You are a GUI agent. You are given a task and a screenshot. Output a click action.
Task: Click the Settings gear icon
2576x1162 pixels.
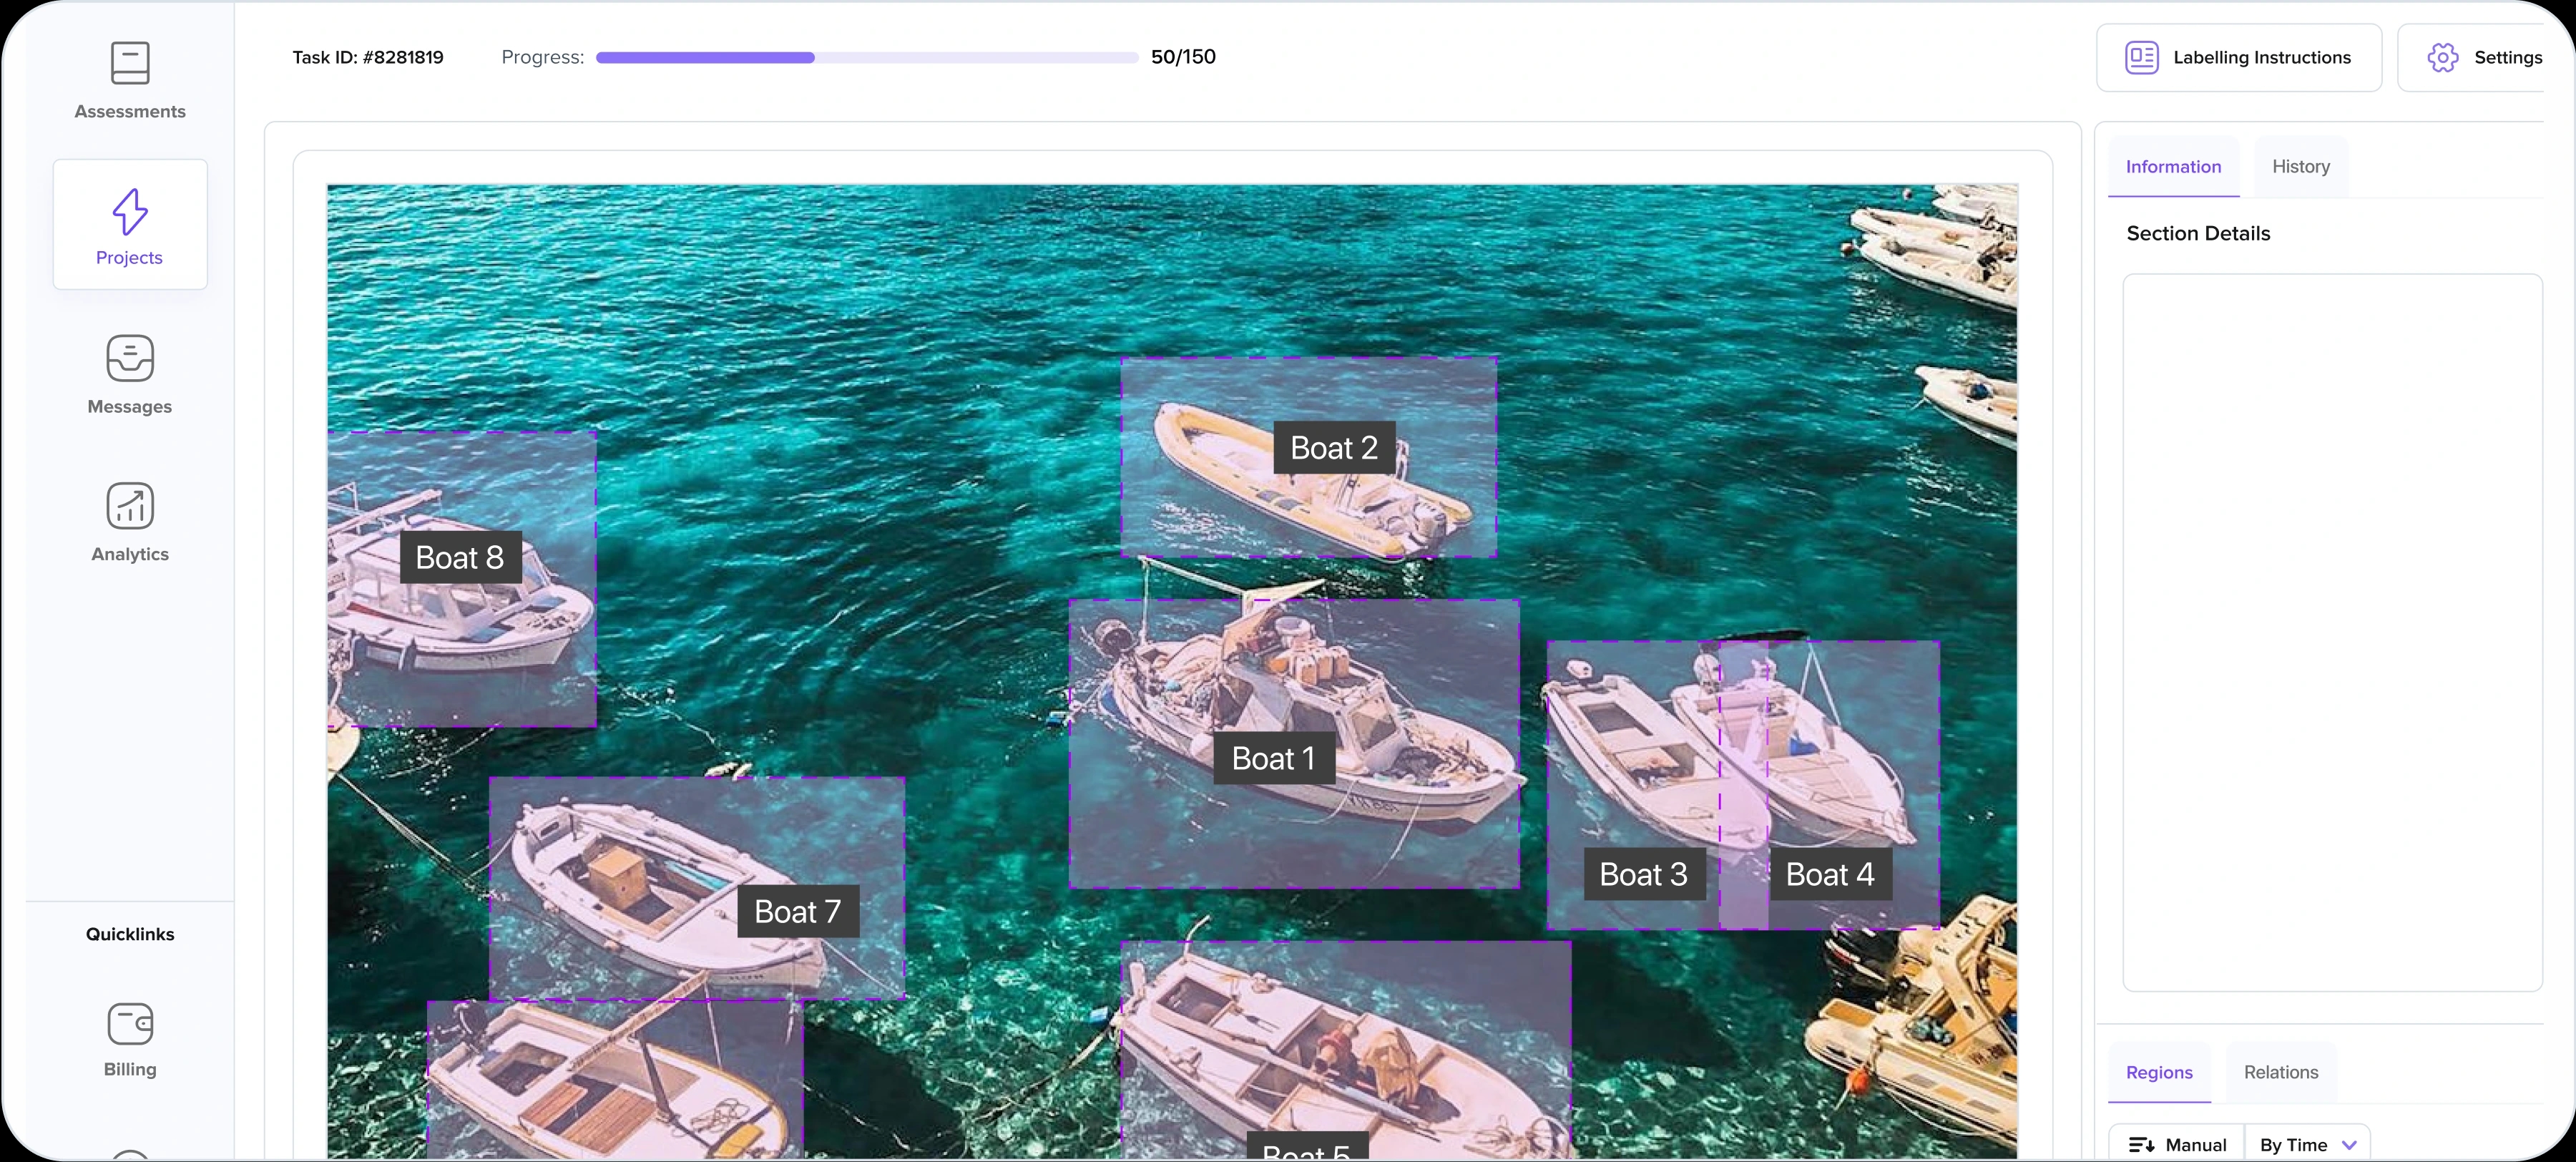(2442, 57)
